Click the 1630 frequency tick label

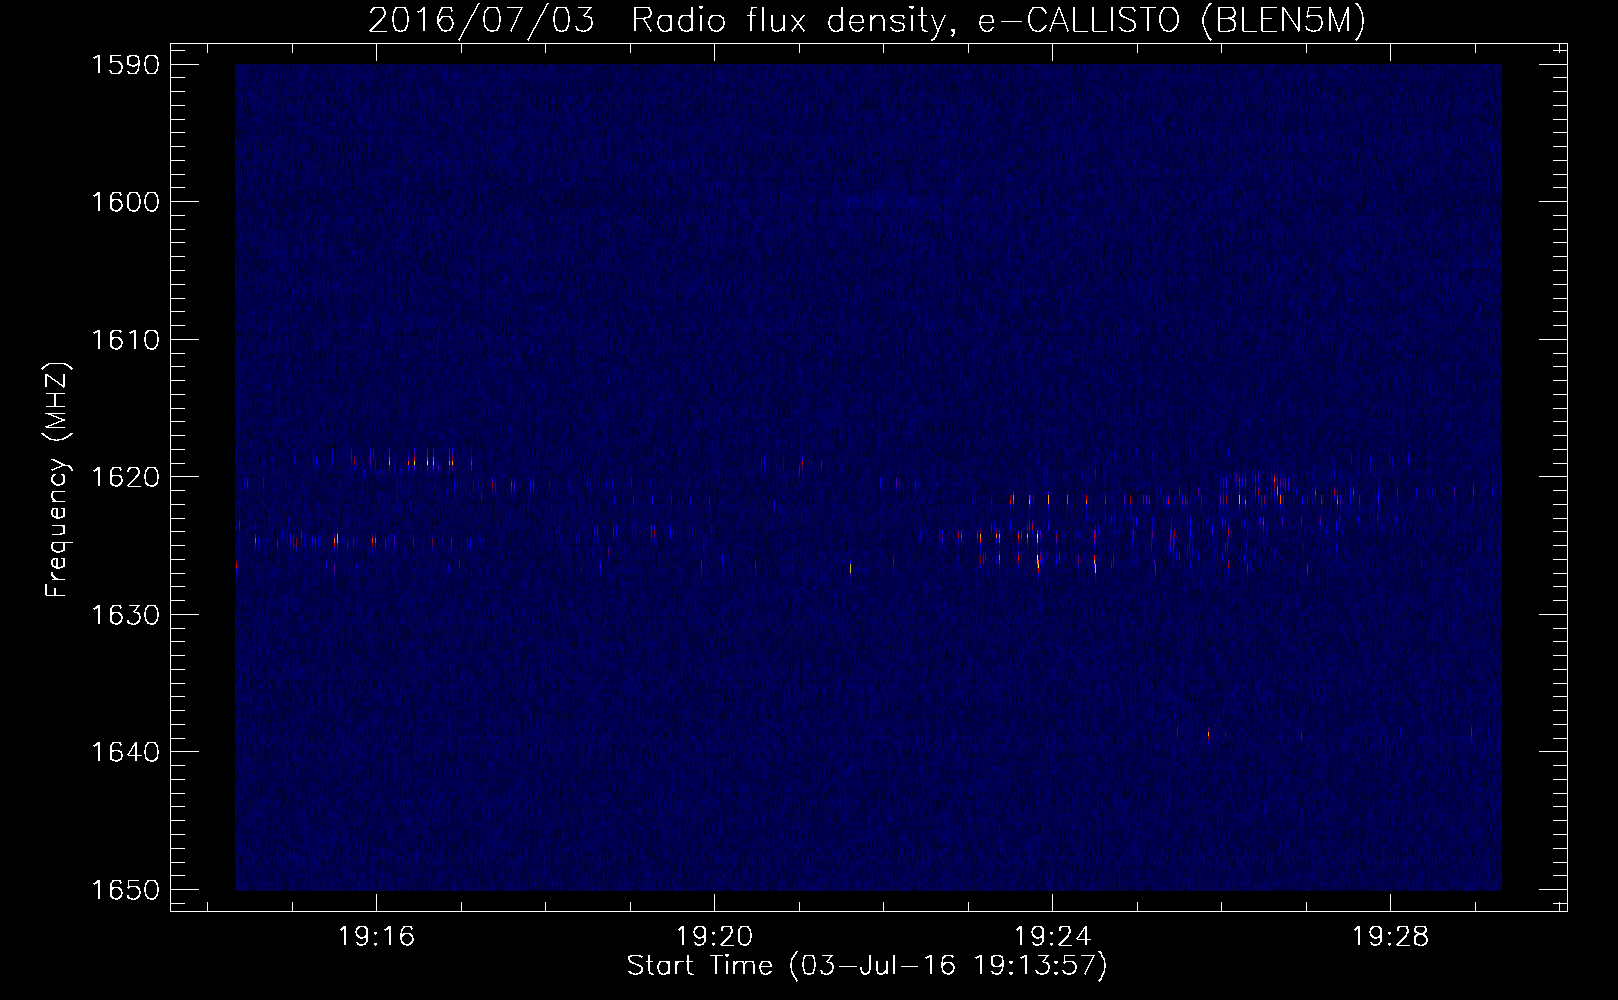pos(124,614)
